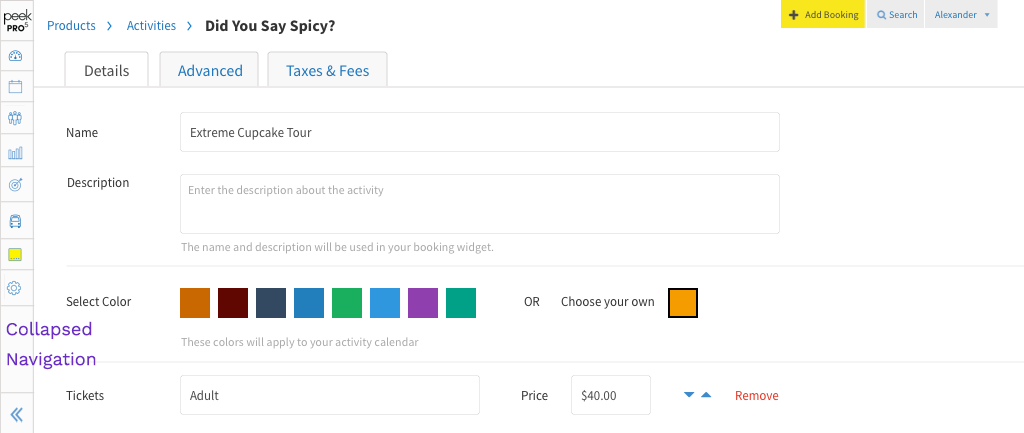
Task: Click the Add Booking button
Action: point(823,14)
